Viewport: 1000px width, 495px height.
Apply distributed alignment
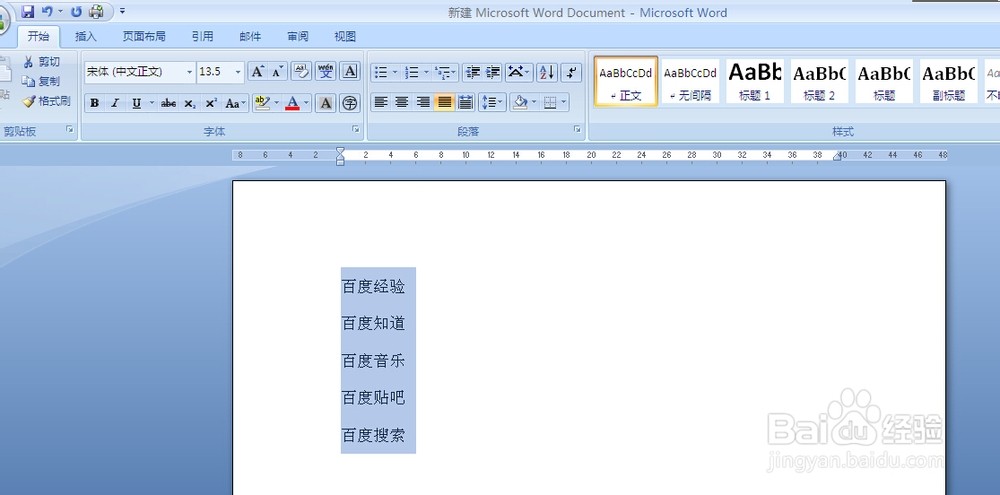466,102
